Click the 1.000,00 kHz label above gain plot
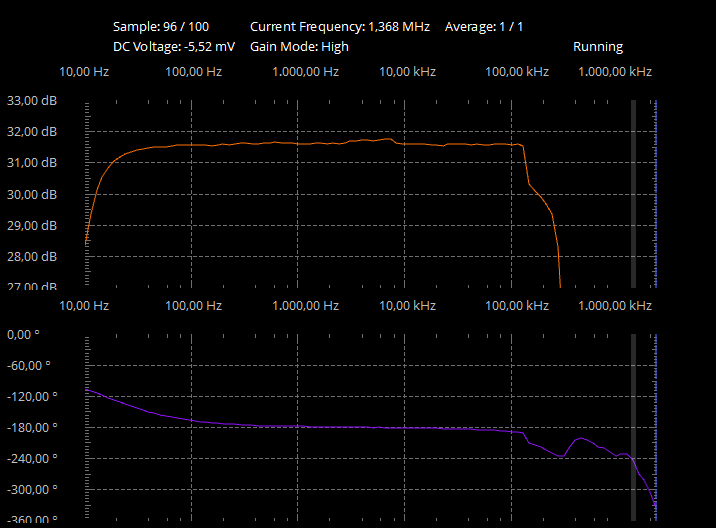The width and height of the screenshot is (716, 528). pyautogui.click(x=615, y=72)
